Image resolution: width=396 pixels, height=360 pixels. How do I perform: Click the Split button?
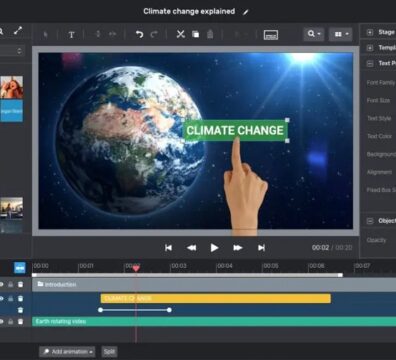click(x=109, y=352)
